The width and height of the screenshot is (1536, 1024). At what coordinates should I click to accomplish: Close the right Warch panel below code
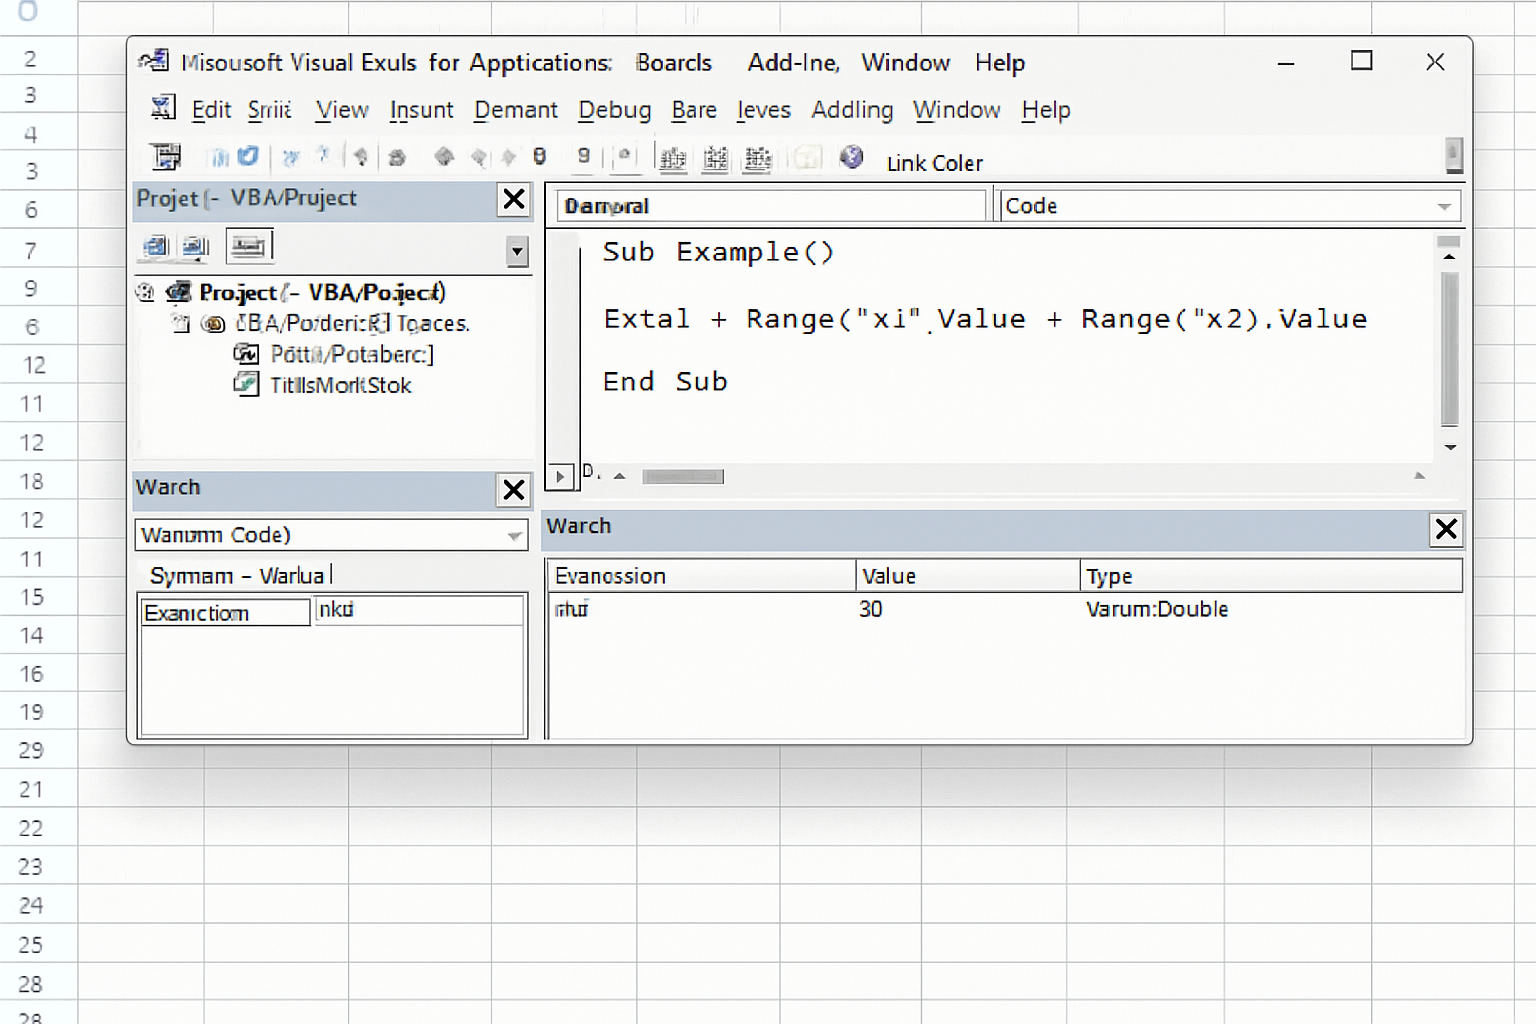(1446, 529)
